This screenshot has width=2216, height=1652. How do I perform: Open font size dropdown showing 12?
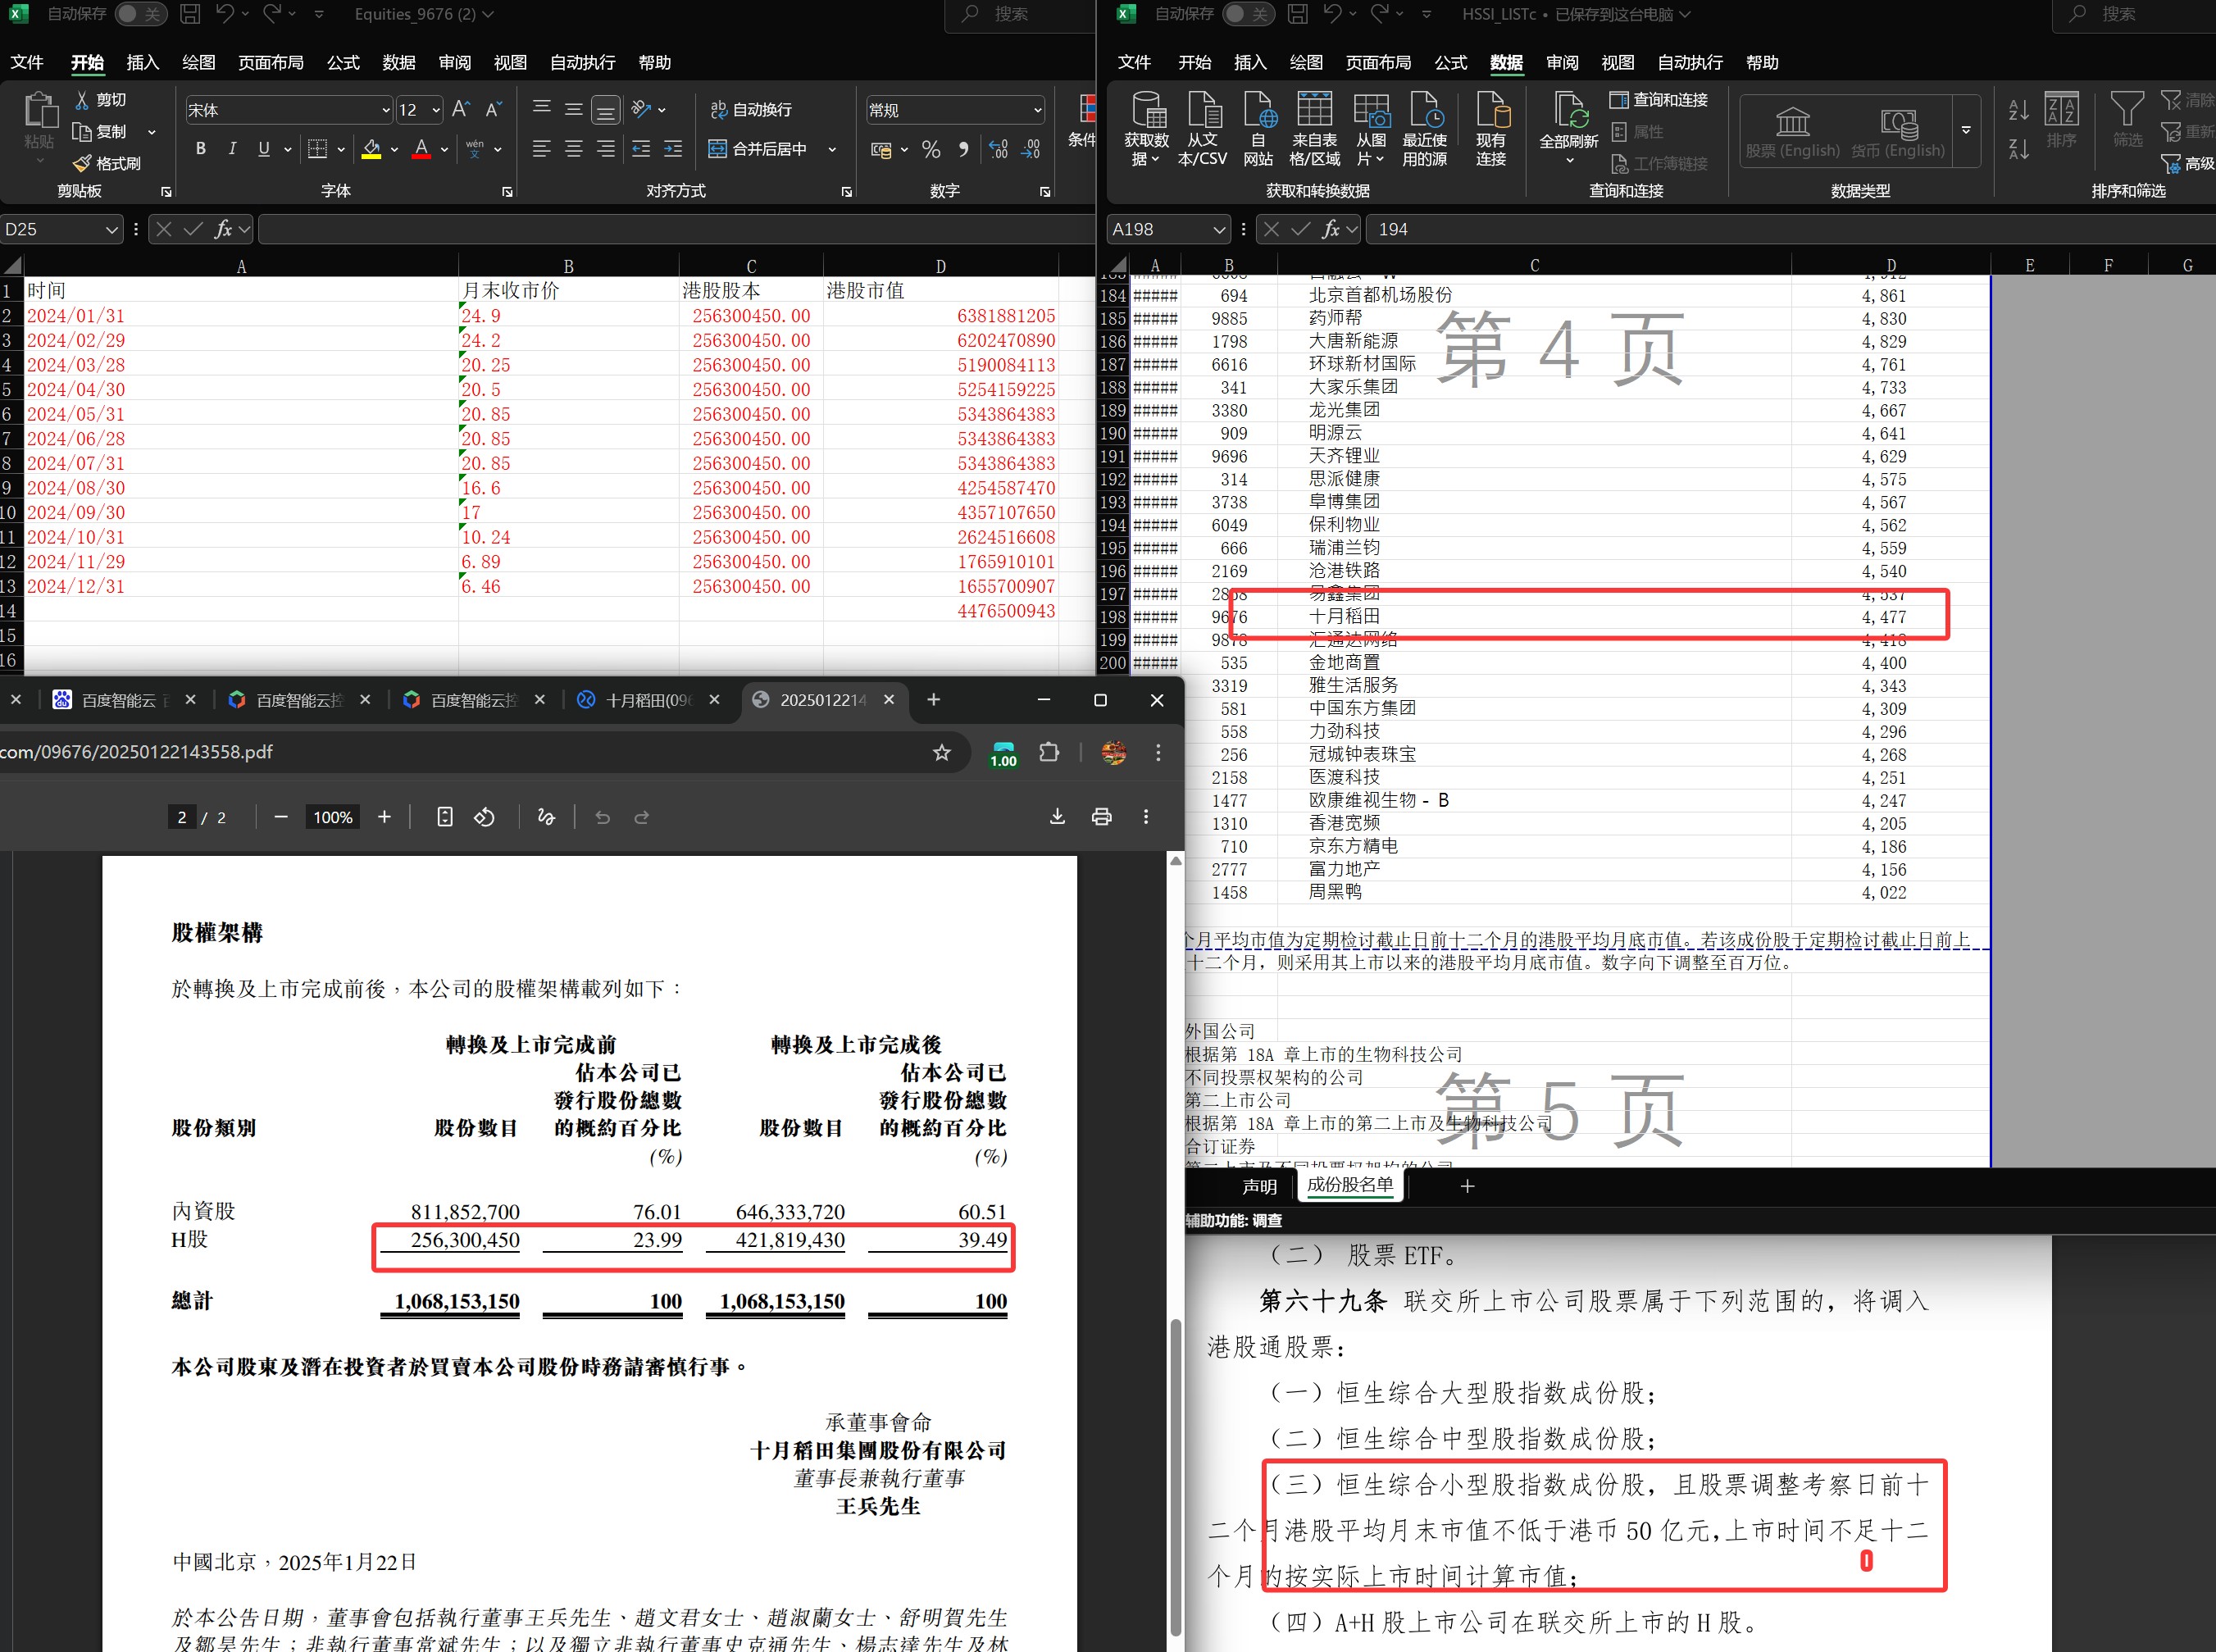(x=436, y=110)
